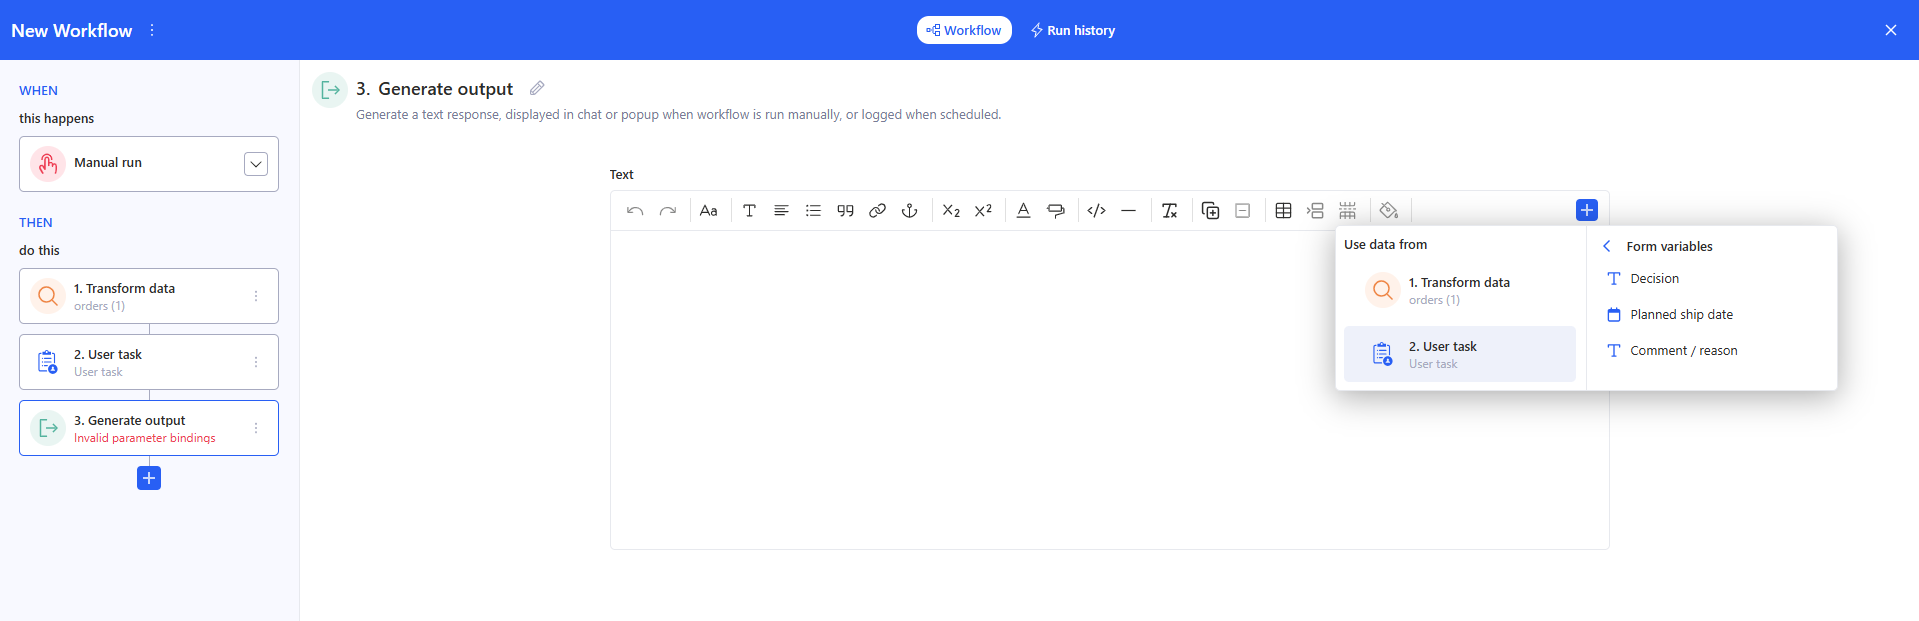Open options menu for Transform data step
Image resolution: width=1919 pixels, height=621 pixels.
[x=256, y=296]
